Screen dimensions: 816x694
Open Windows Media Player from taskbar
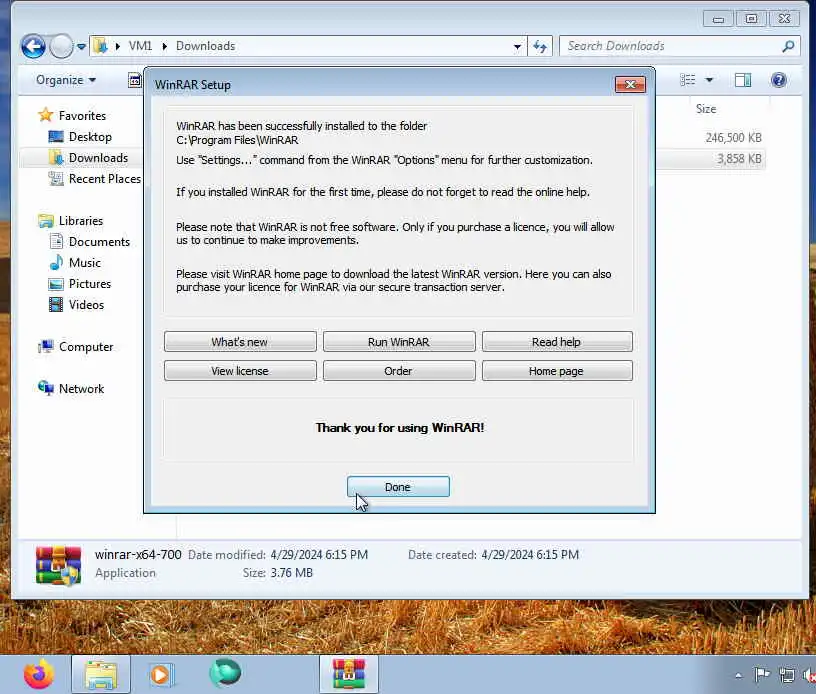click(x=161, y=675)
